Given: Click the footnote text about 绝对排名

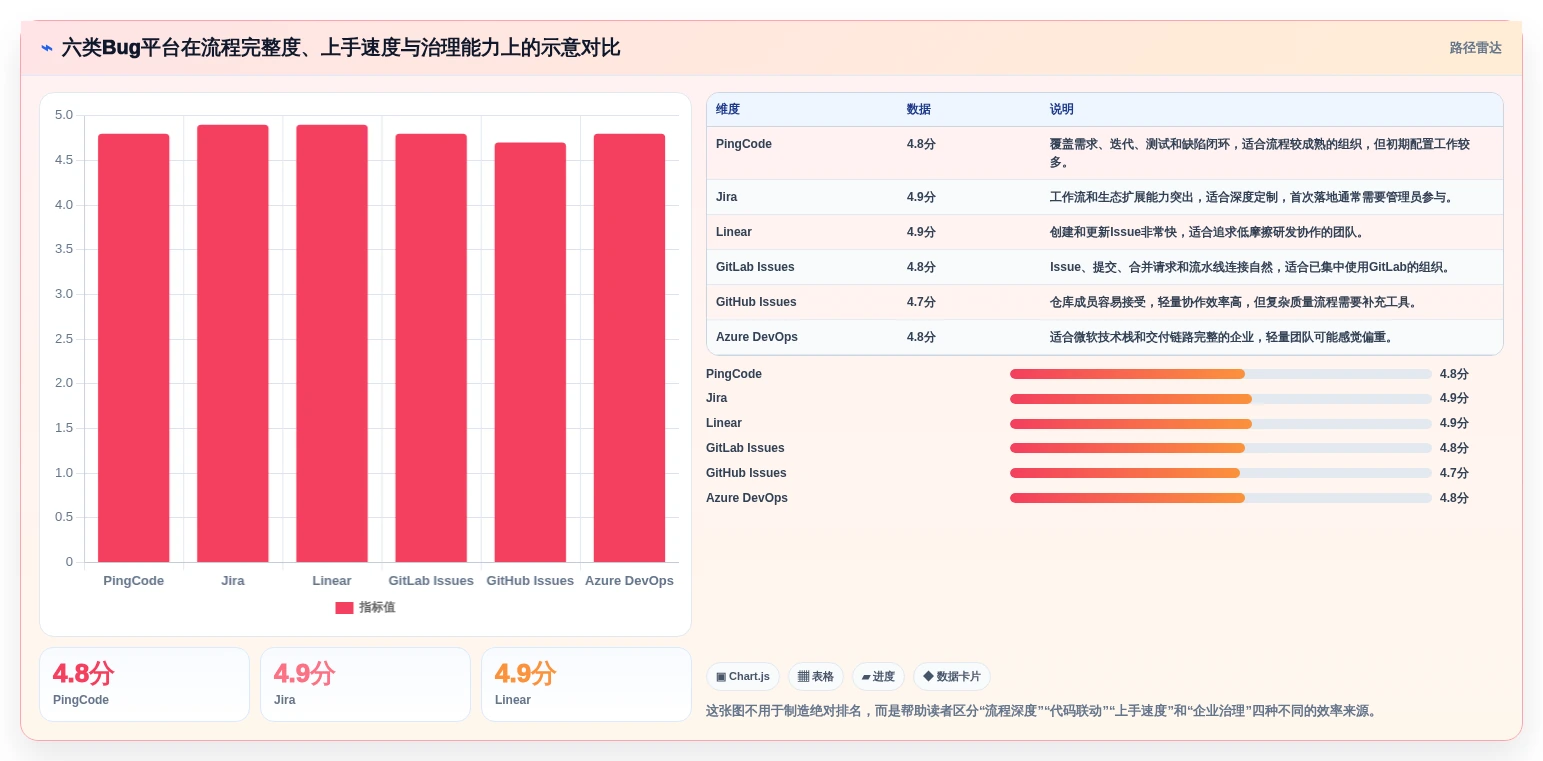Looking at the screenshot, I should pyautogui.click(x=1043, y=711).
